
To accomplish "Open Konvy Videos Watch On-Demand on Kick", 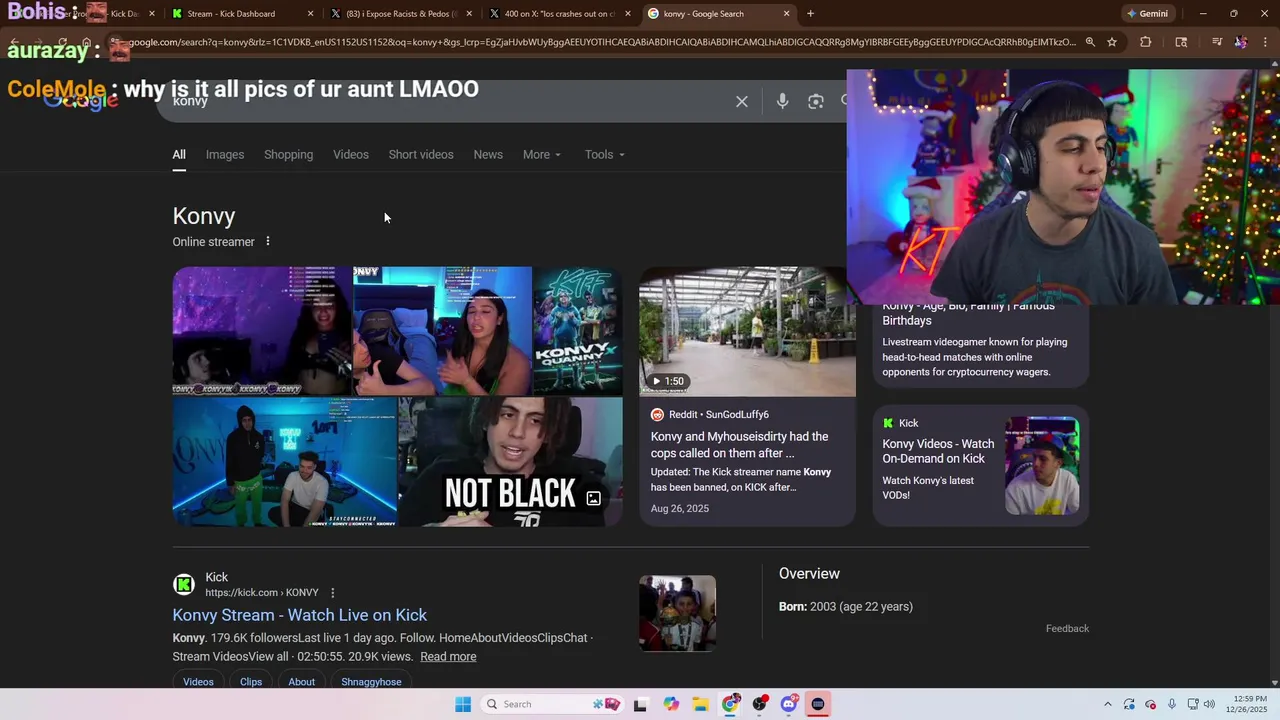I will click(938, 451).
